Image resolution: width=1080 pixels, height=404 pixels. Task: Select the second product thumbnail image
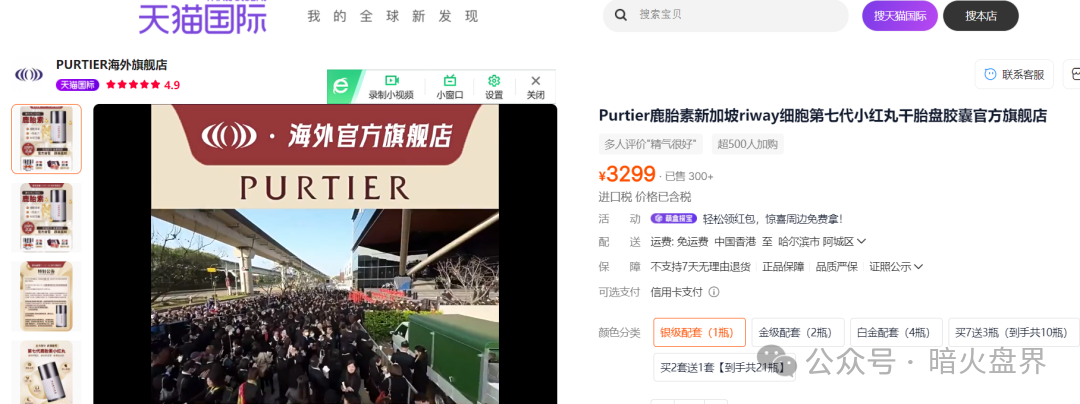pos(46,217)
